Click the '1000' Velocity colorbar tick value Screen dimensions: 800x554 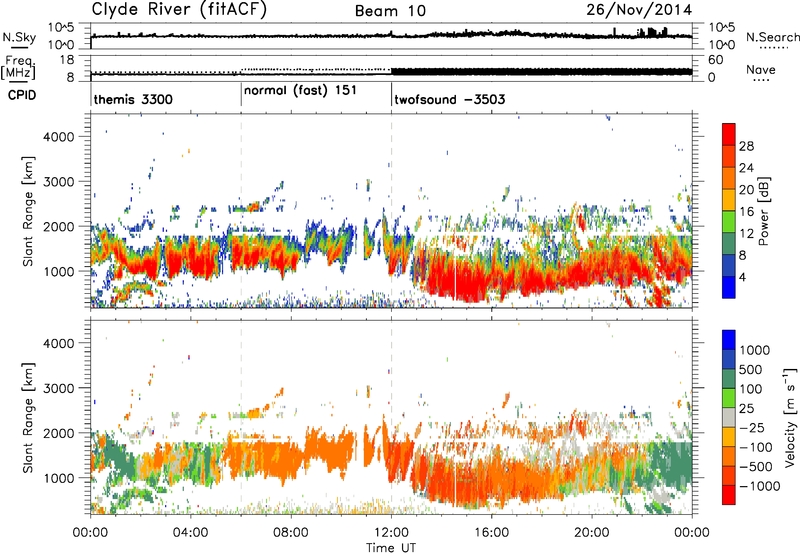click(754, 350)
